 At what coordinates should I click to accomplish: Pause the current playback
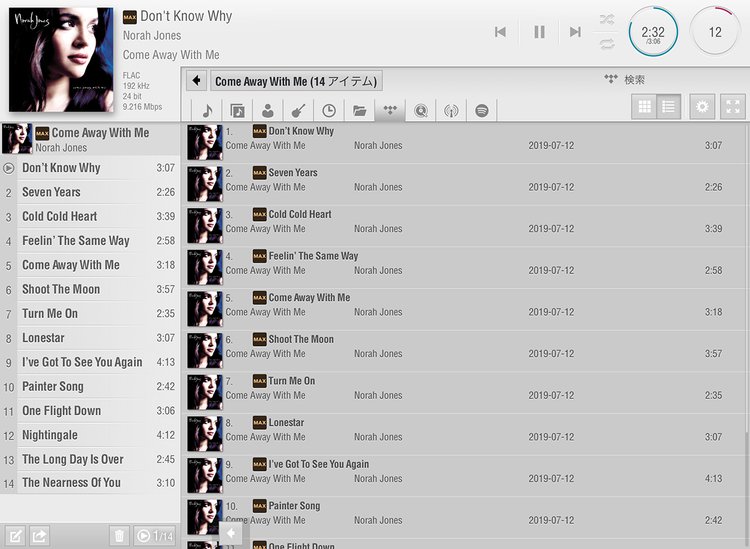coord(539,32)
